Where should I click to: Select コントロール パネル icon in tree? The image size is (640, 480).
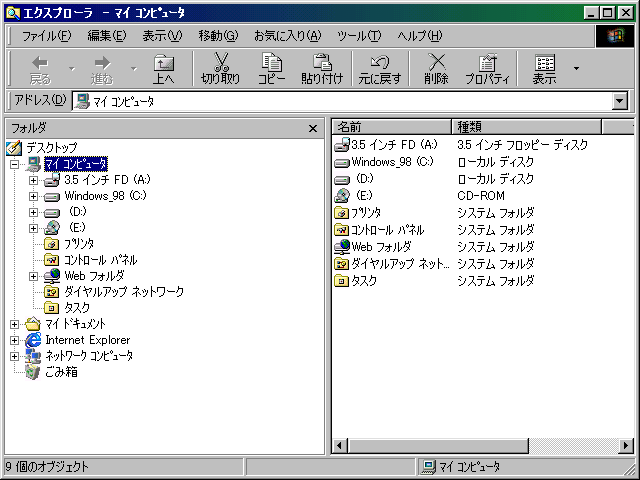point(52,260)
